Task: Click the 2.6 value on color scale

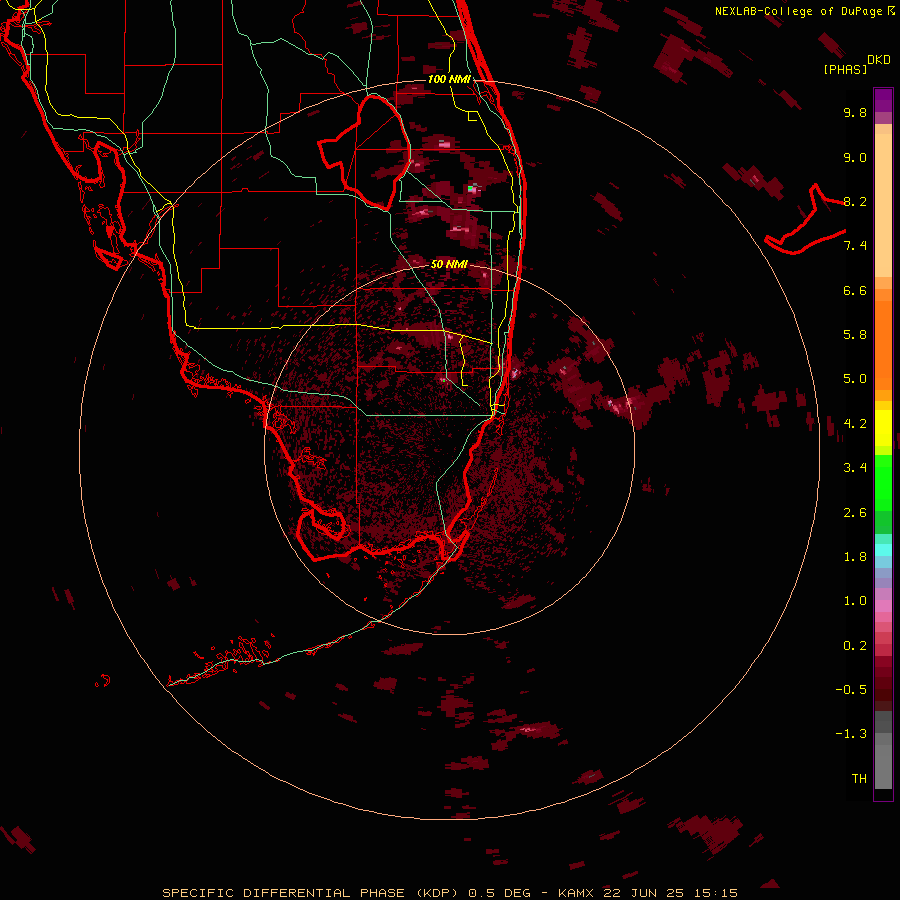Action: [855, 513]
